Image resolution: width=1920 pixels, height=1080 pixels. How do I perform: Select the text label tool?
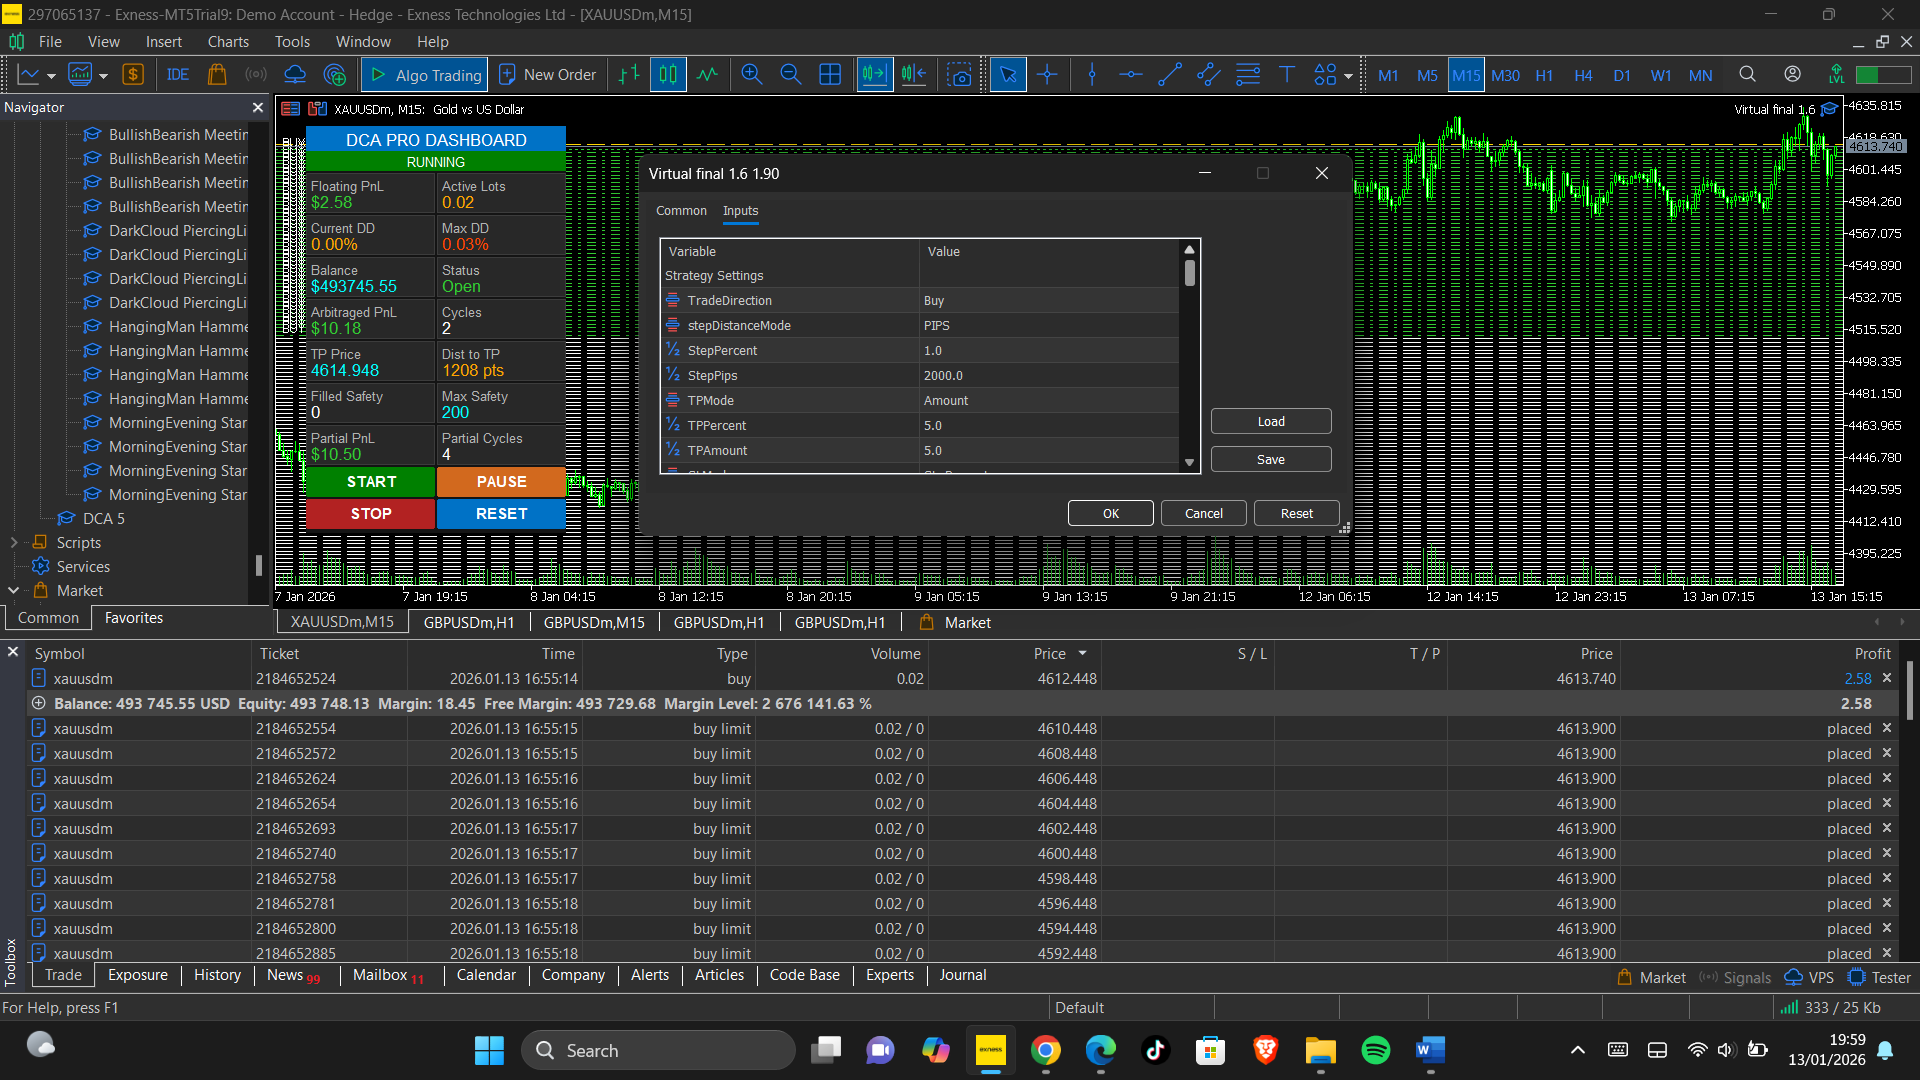(x=1287, y=75)
